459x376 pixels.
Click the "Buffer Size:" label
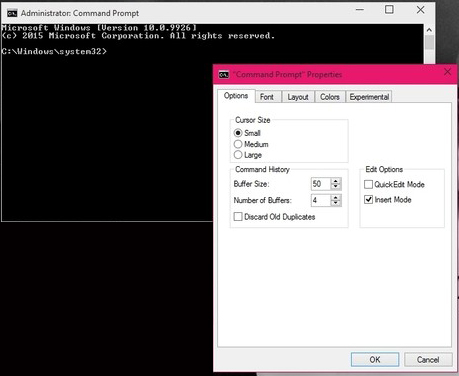[x=251, y=184]
